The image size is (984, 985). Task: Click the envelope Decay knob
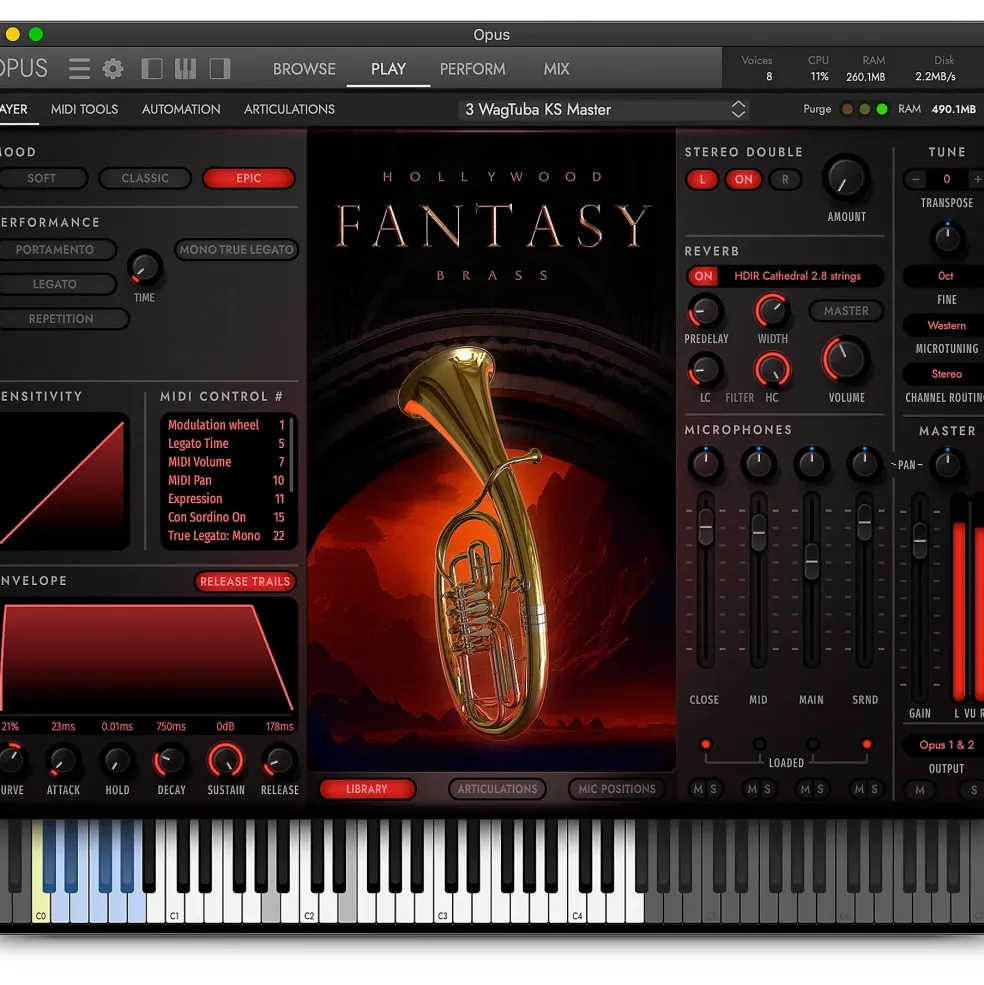coord(170,761)
